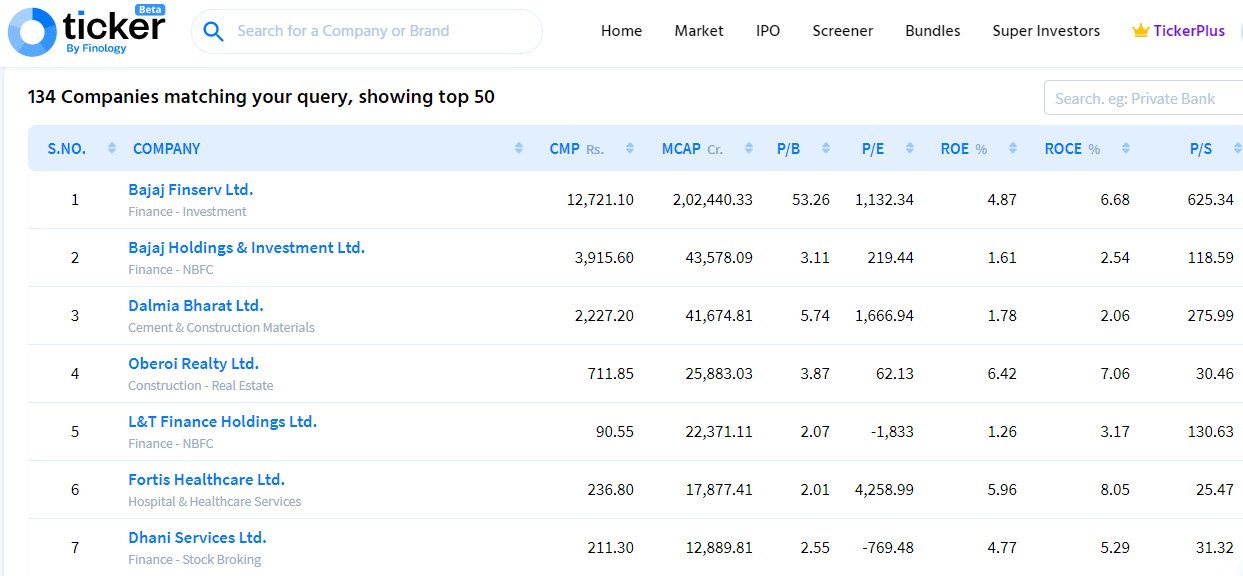Open Dhani Services Ltd. company page
Image resolution: width=1243 pixels, height=576 pixels.
click(197, 537)
